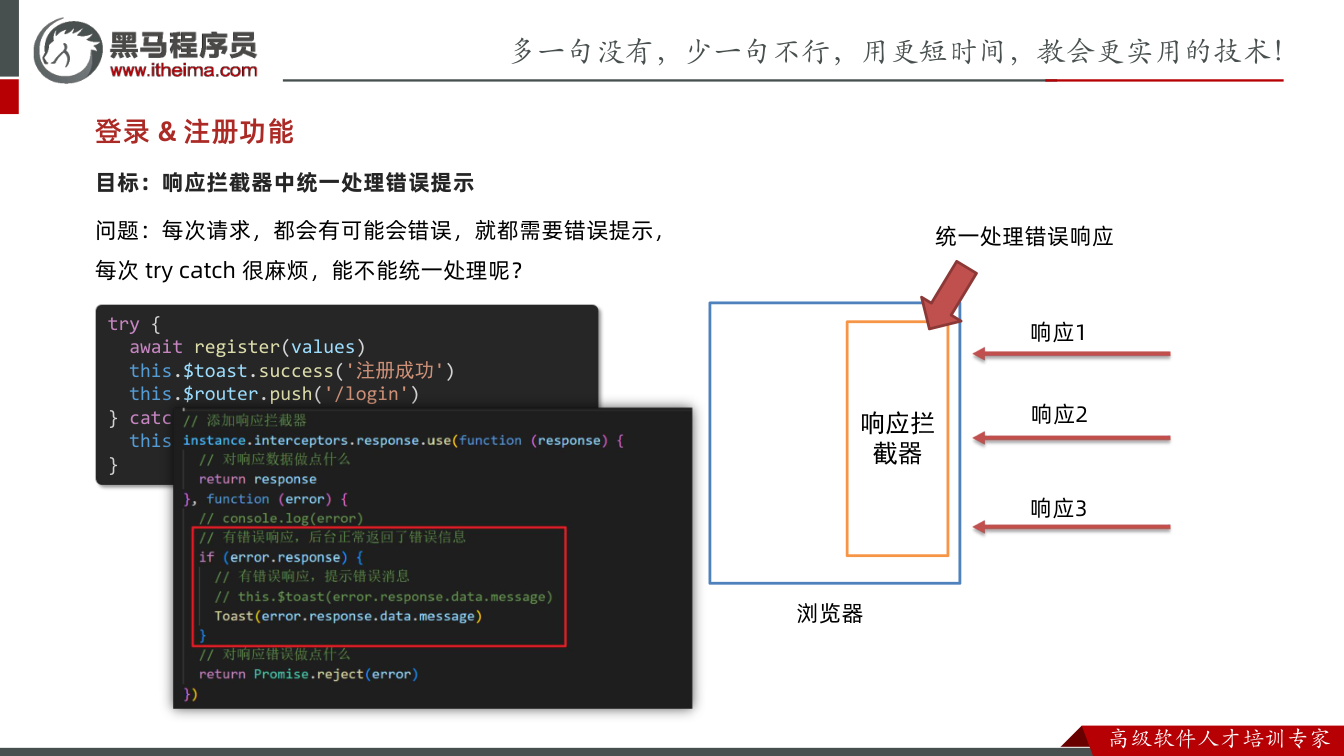Screen dimensions: 1344x756
Task: Click the 登录 & 注册功能 heading
Action: pos(194,132)
